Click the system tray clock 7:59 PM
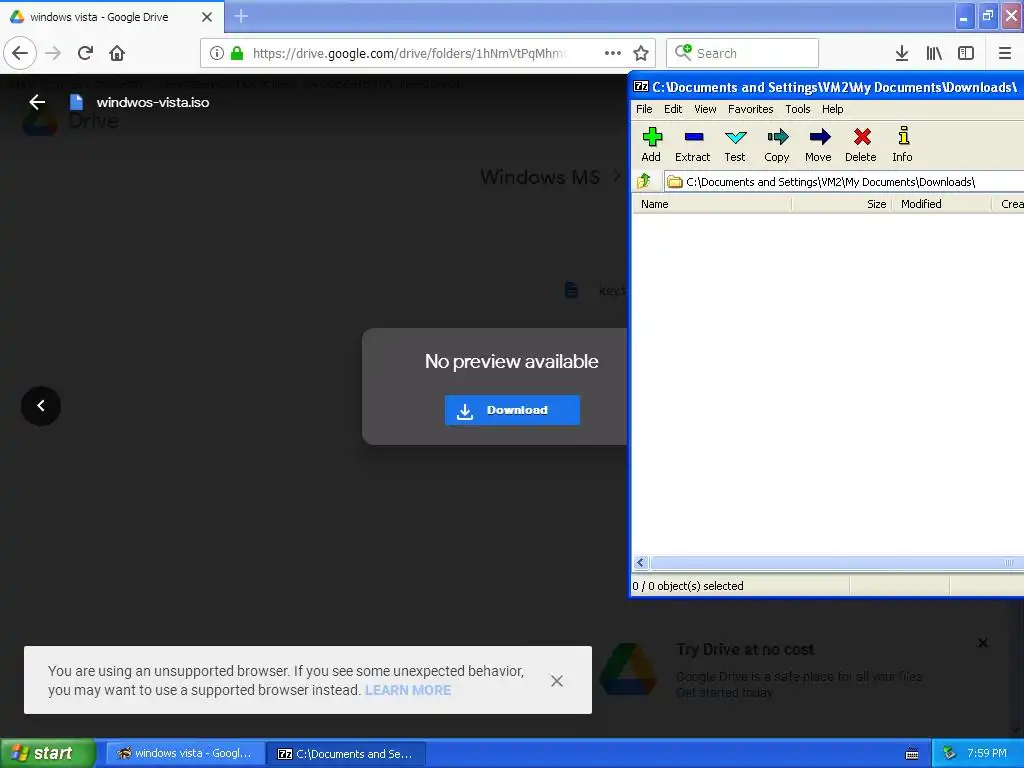 987,753
